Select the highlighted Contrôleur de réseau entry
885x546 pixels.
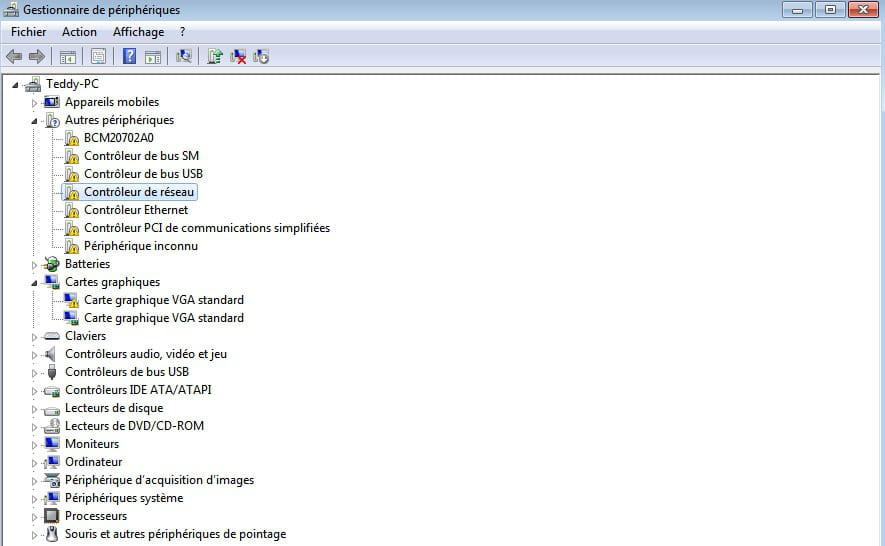pyautogui.click(x=139, y=192)
